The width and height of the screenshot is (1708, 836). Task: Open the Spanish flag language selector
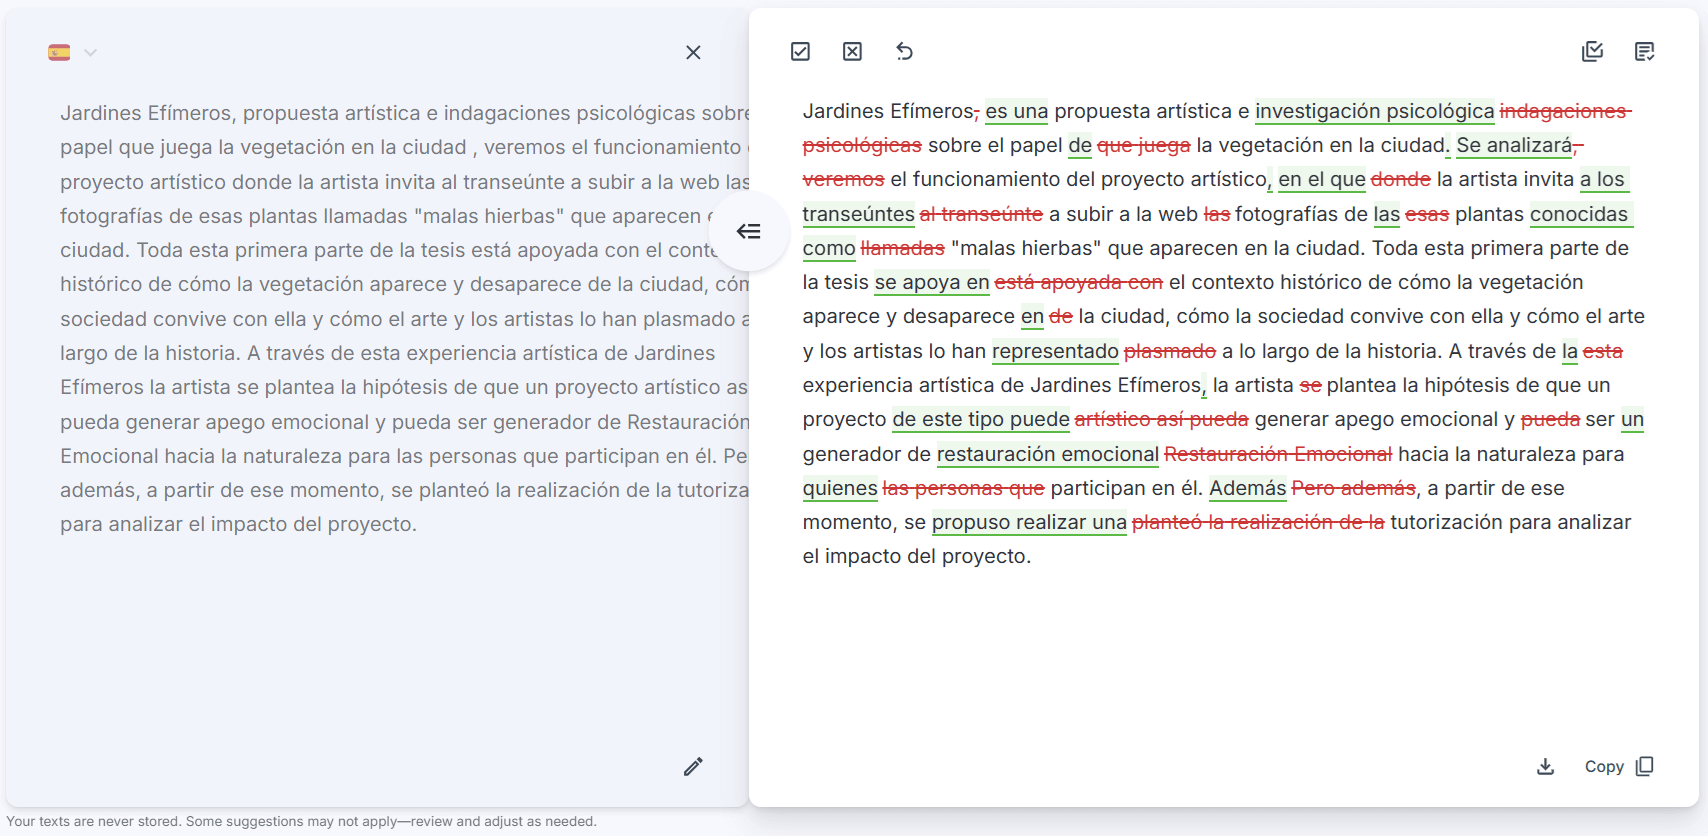coord(59,52)
